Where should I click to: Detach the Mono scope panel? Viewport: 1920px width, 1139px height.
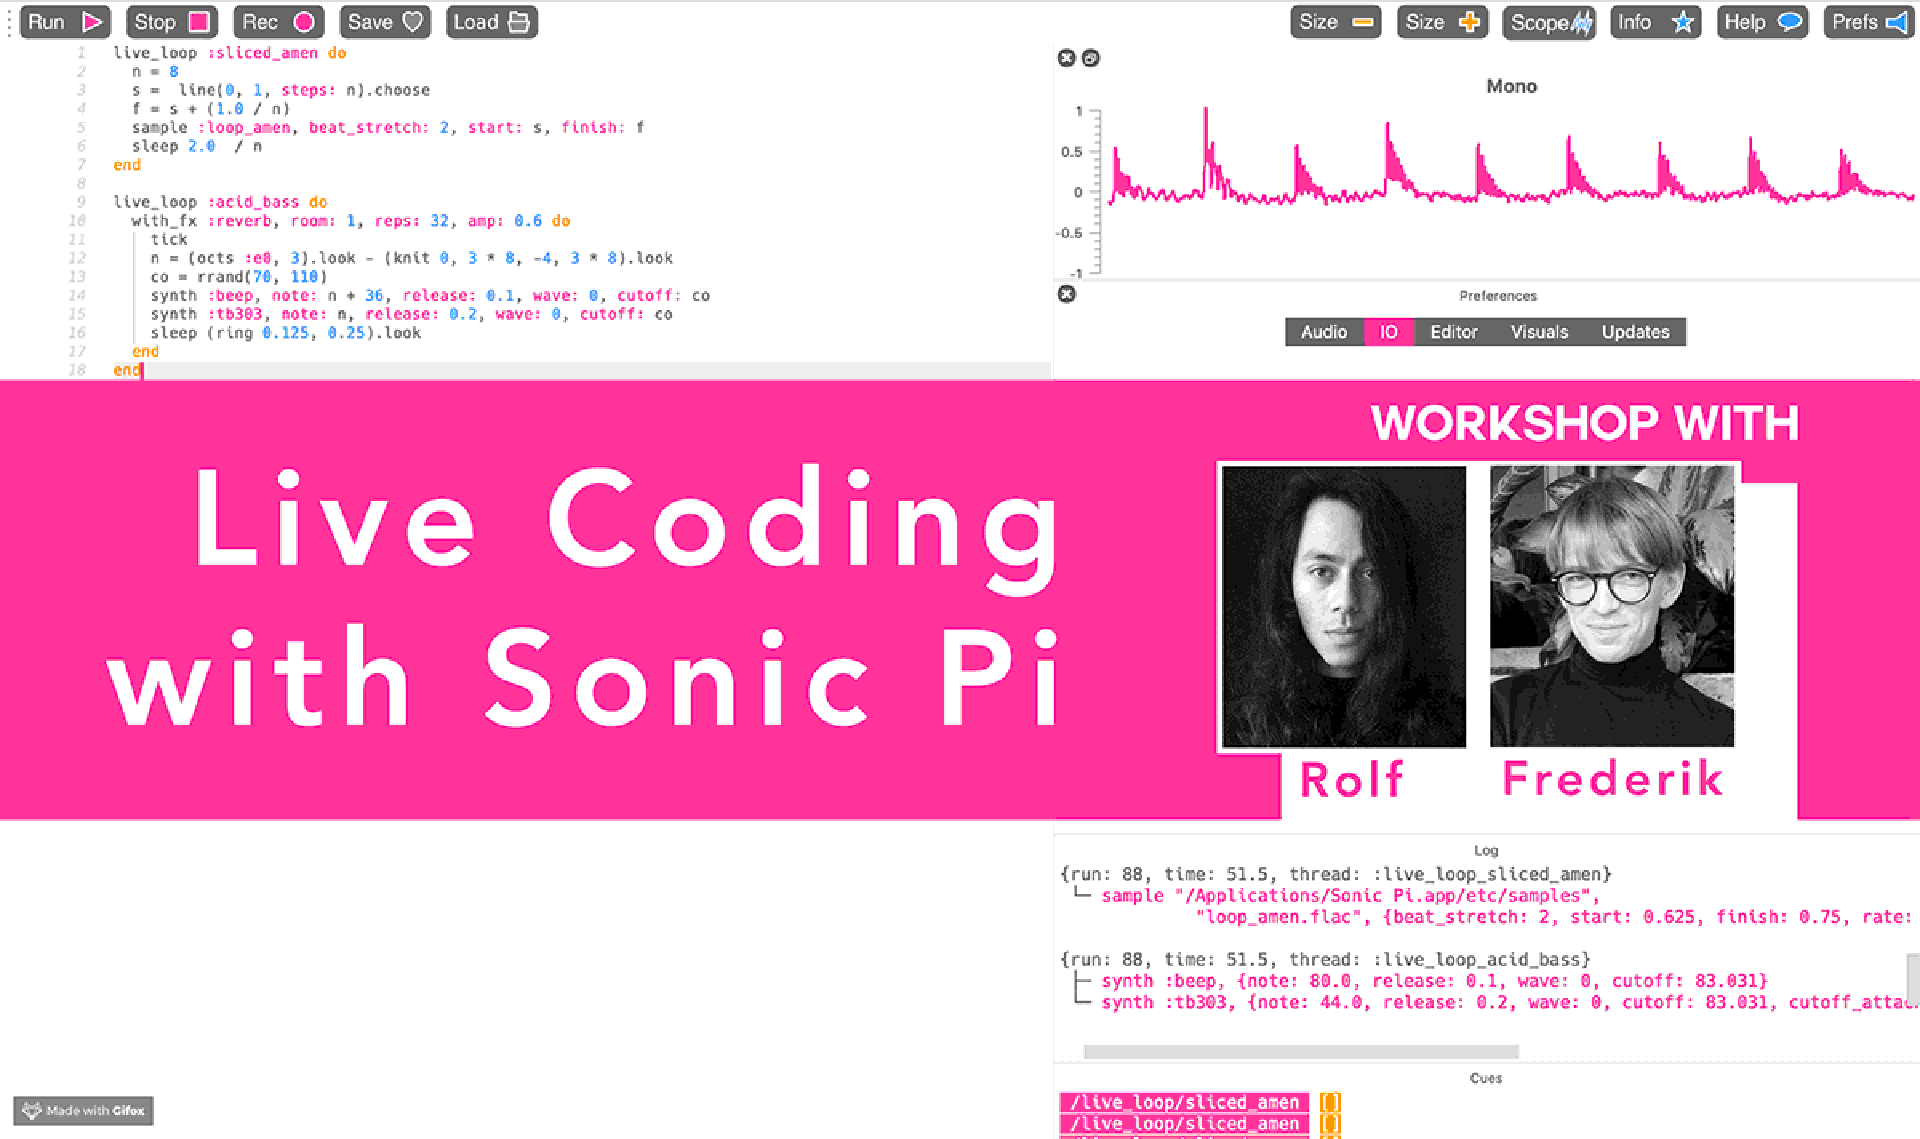click(x=1091, y=58)
